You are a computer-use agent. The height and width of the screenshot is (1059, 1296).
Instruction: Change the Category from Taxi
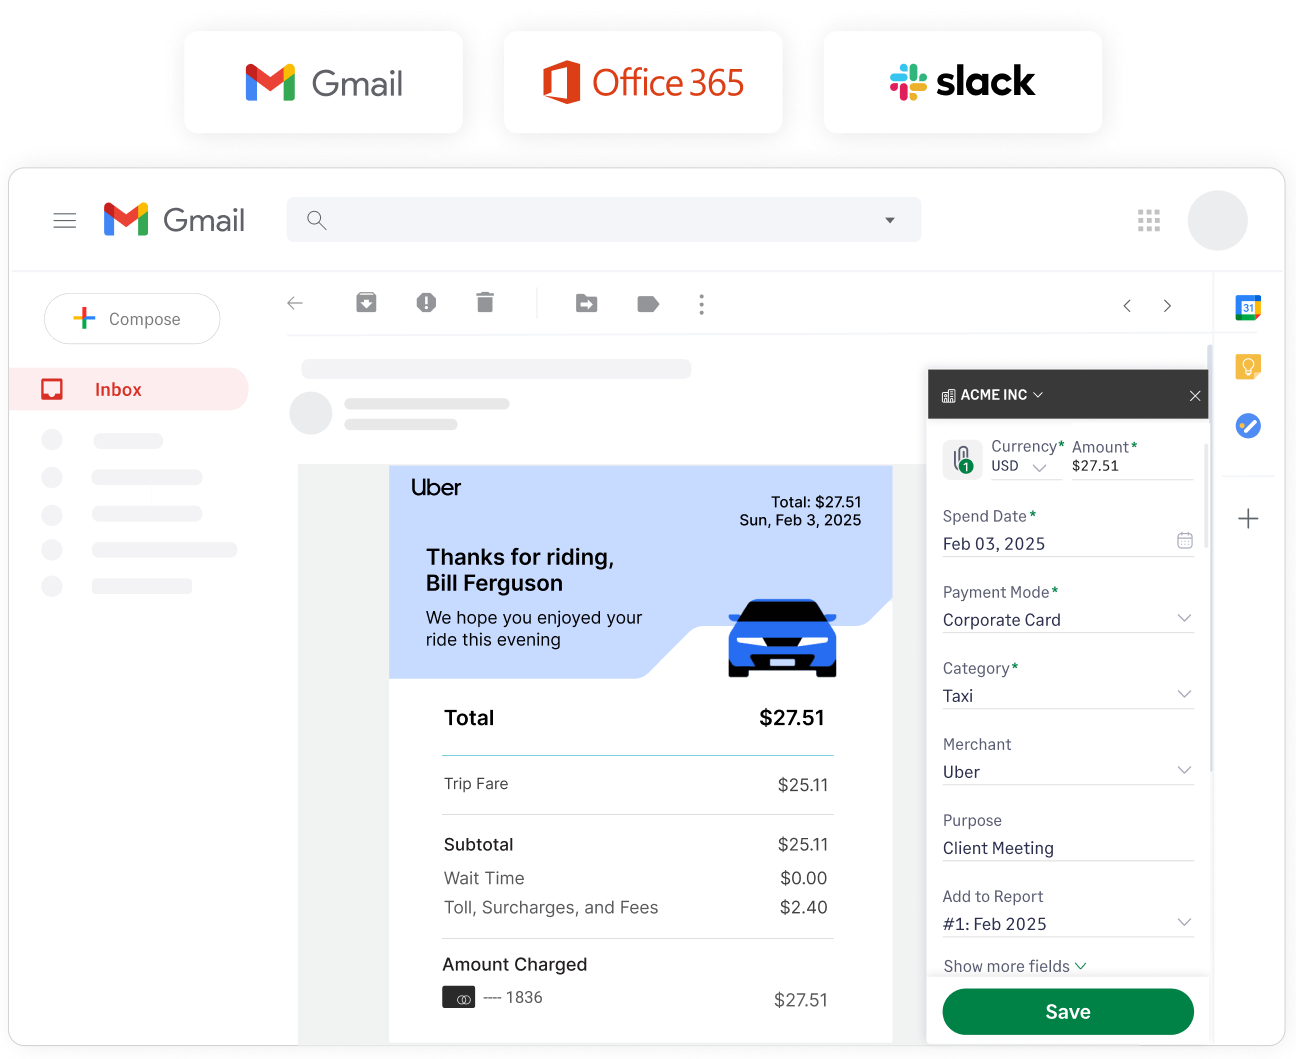1068,695
